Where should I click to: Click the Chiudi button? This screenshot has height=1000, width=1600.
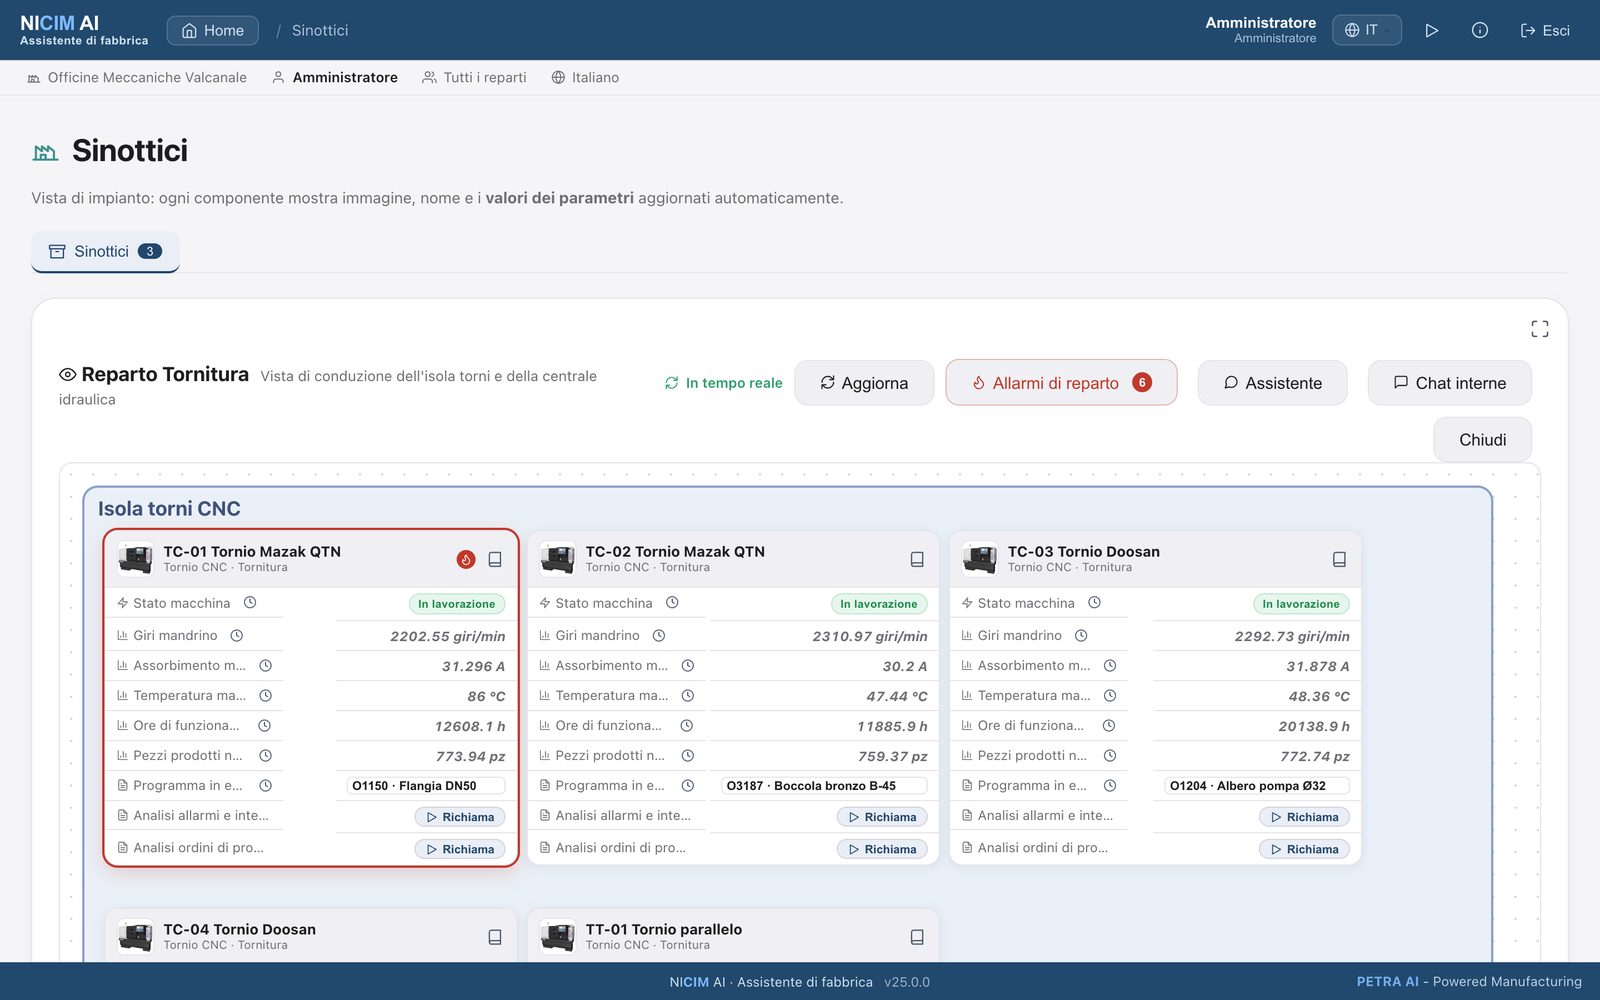[x=1482, y=440]
